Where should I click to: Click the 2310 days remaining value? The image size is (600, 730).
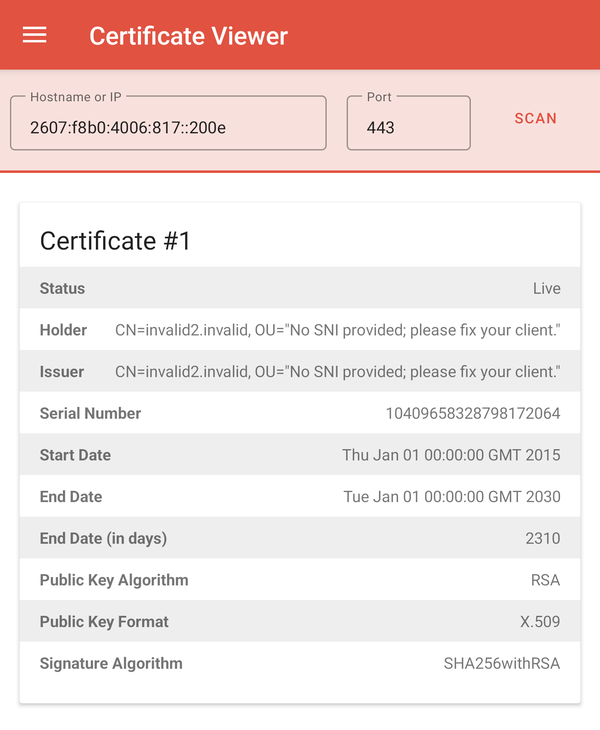tap(542, 538)
